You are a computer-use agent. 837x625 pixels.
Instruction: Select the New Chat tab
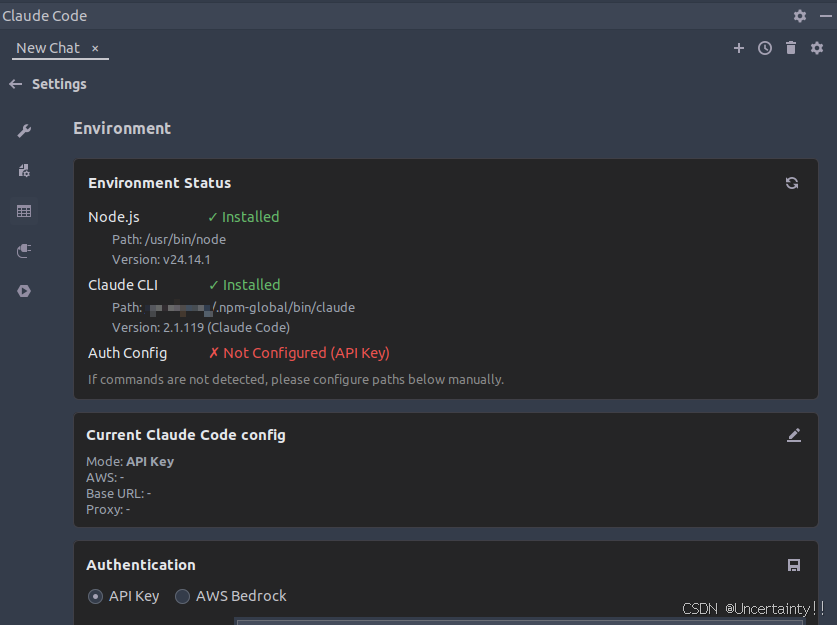[x=48, y=48]
